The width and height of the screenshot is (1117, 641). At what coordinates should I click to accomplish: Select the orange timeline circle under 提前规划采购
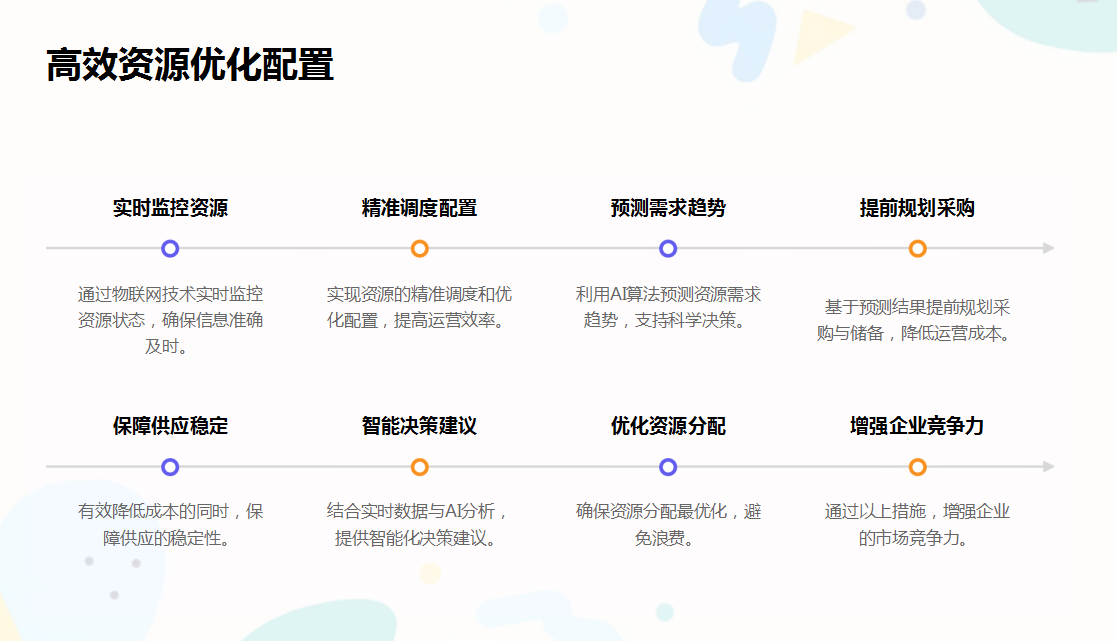coord(918,249)
